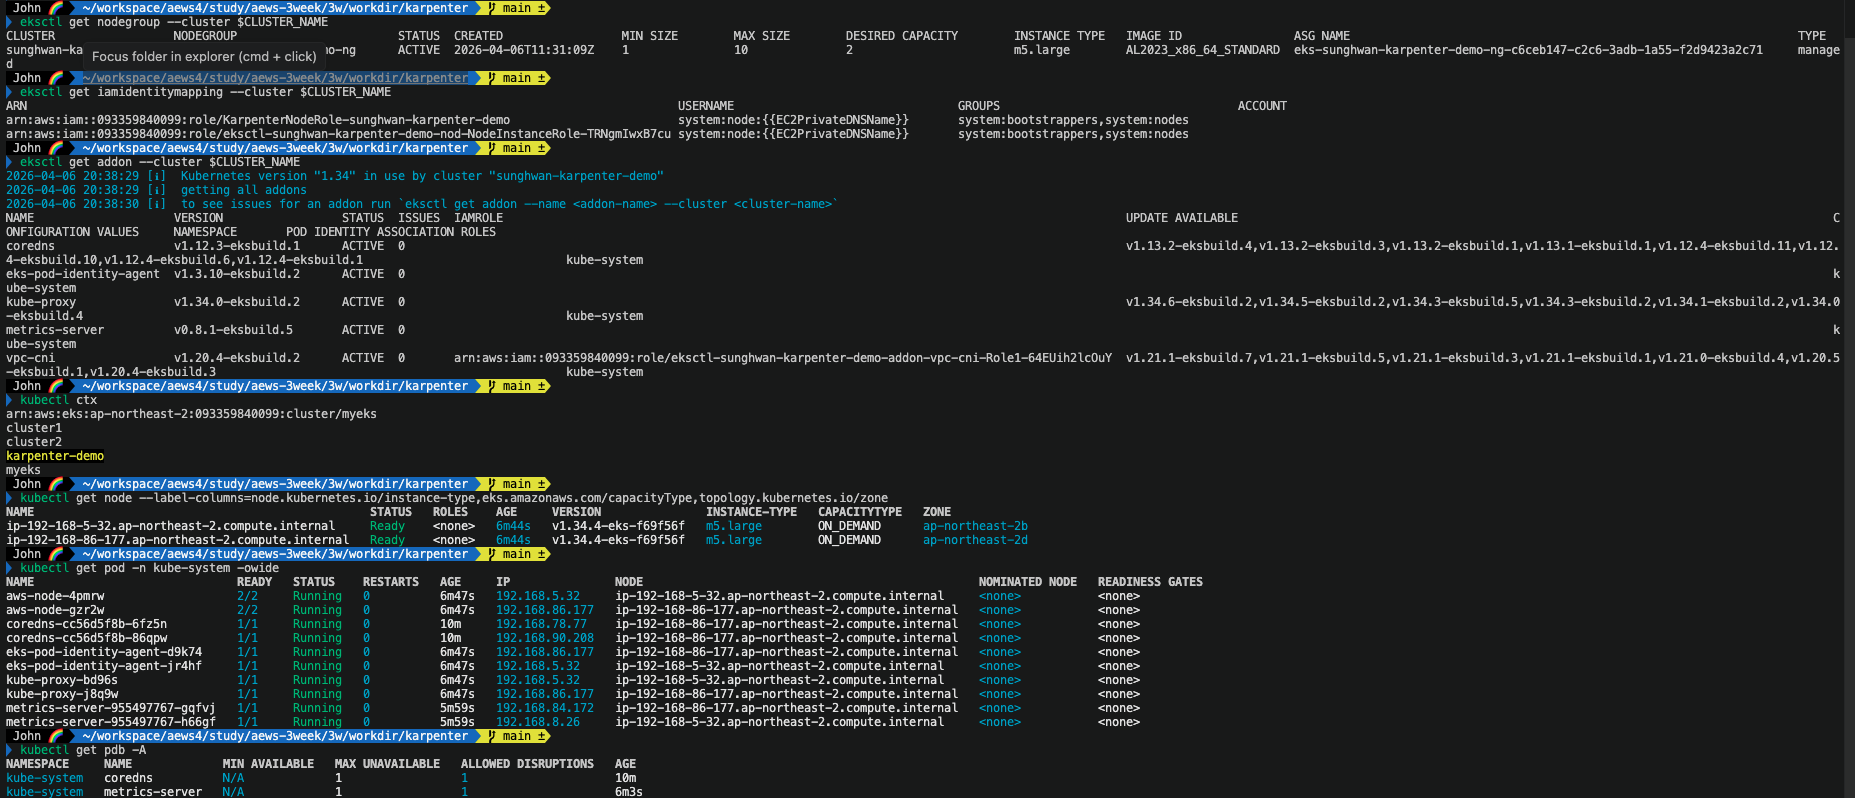Click the rainbow icon in the prompt above 'kubectl ctx'
Image resolution: width=1855 pixels, height=798 pixels.
(56, 386)
